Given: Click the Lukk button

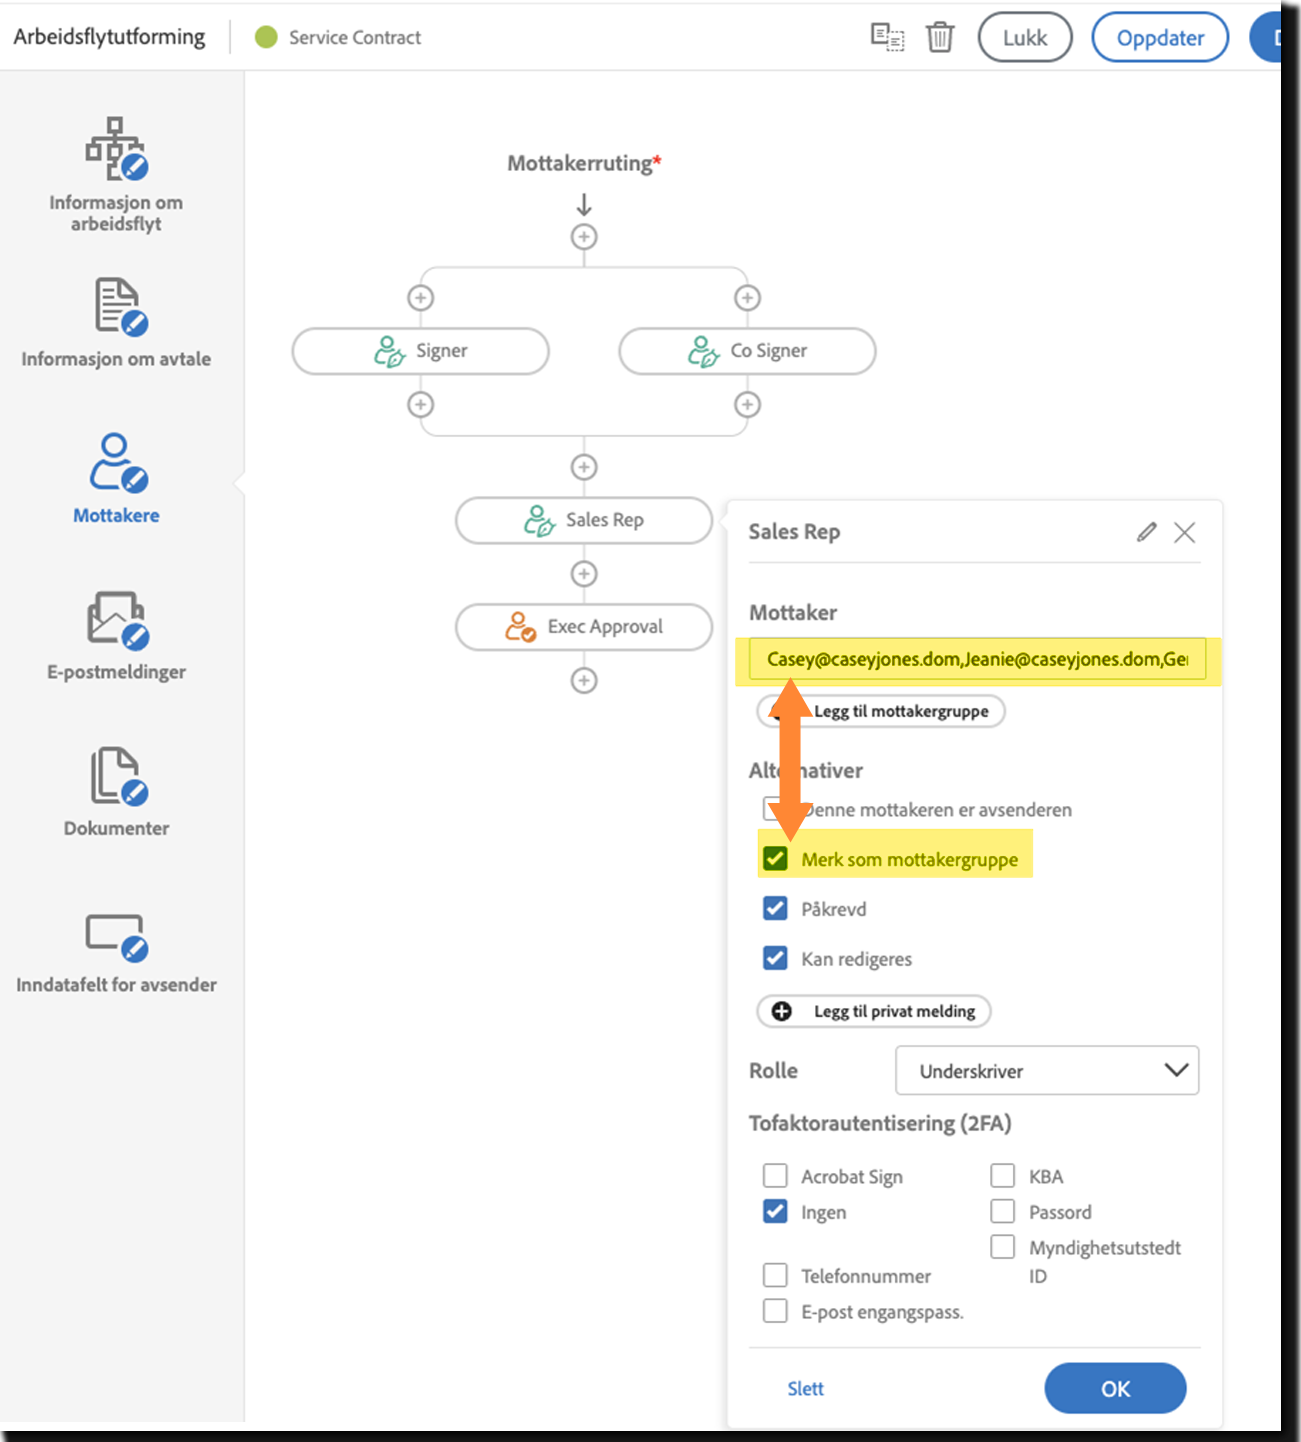Looking at the screenshot, I should 1025,37.
